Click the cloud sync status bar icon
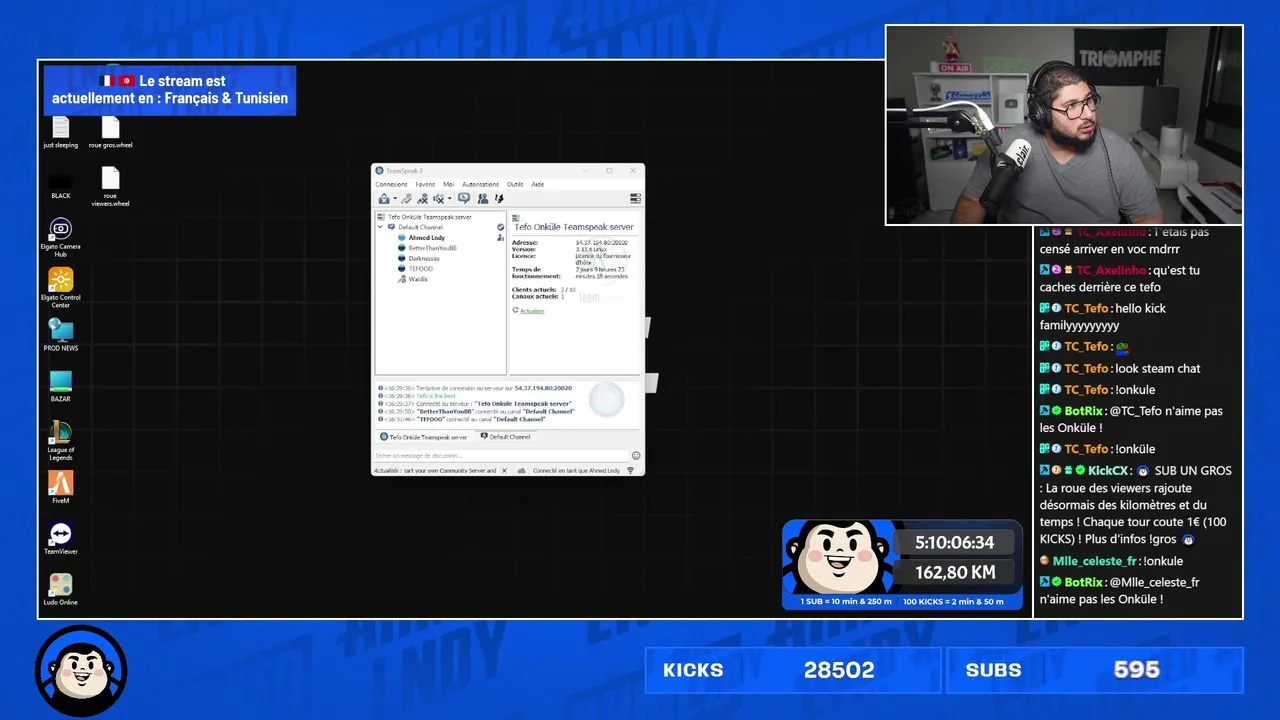The width and height of the screenshot is (1280, 720). 521,470
